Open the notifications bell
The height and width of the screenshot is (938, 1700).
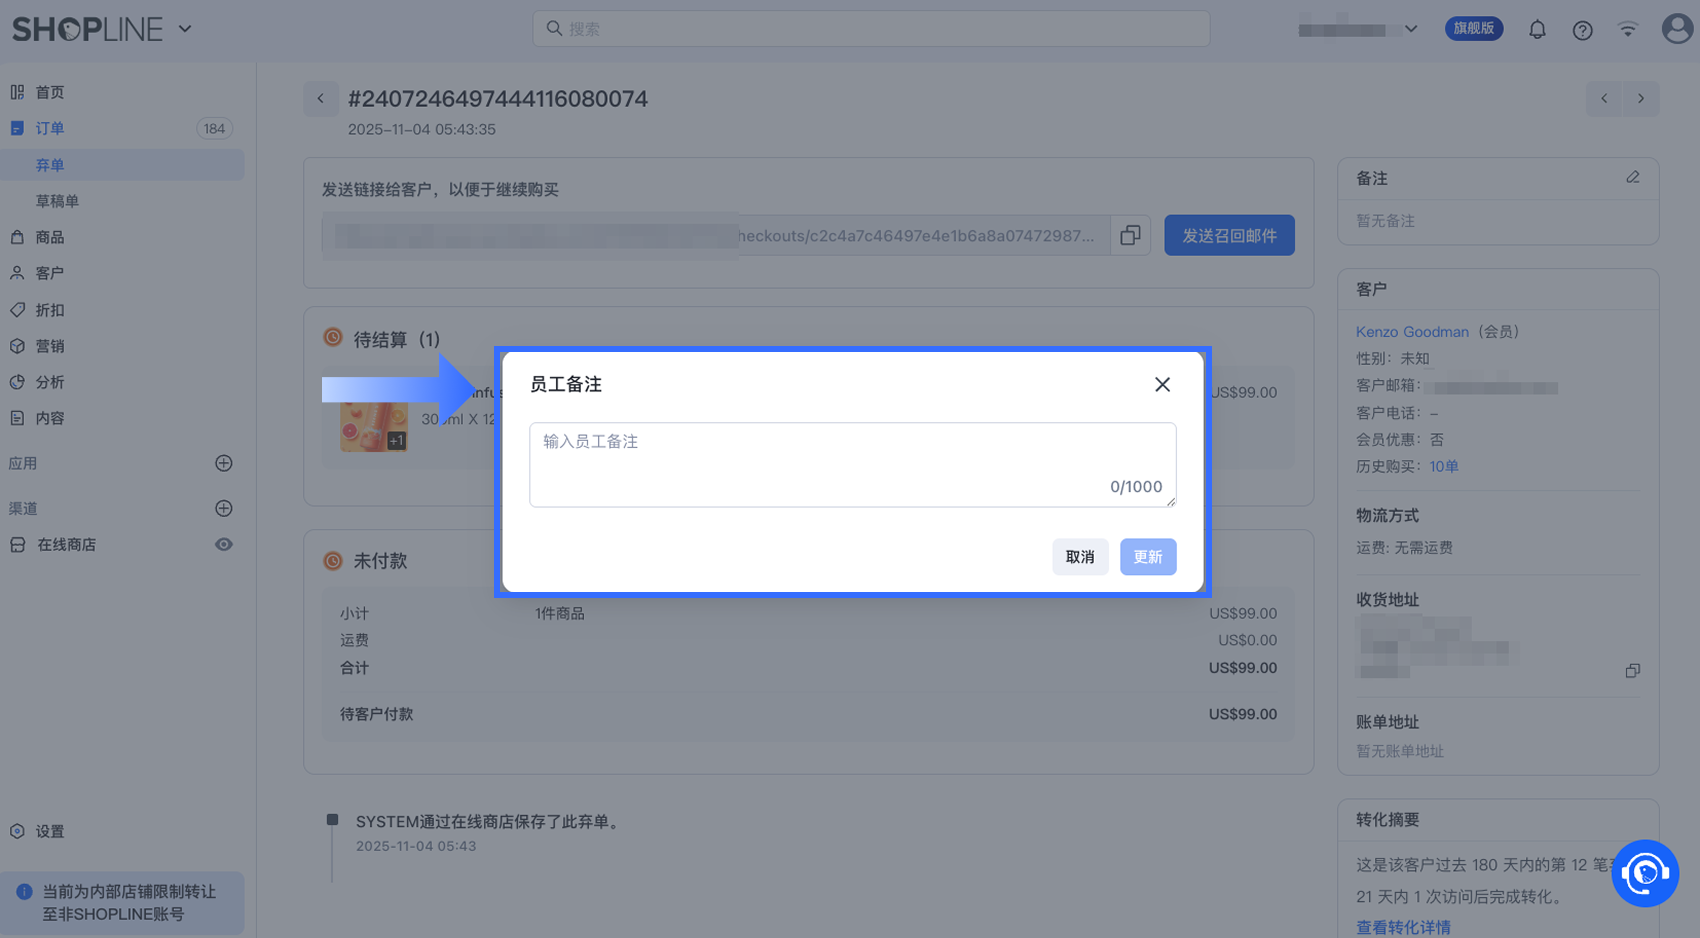1537,30
